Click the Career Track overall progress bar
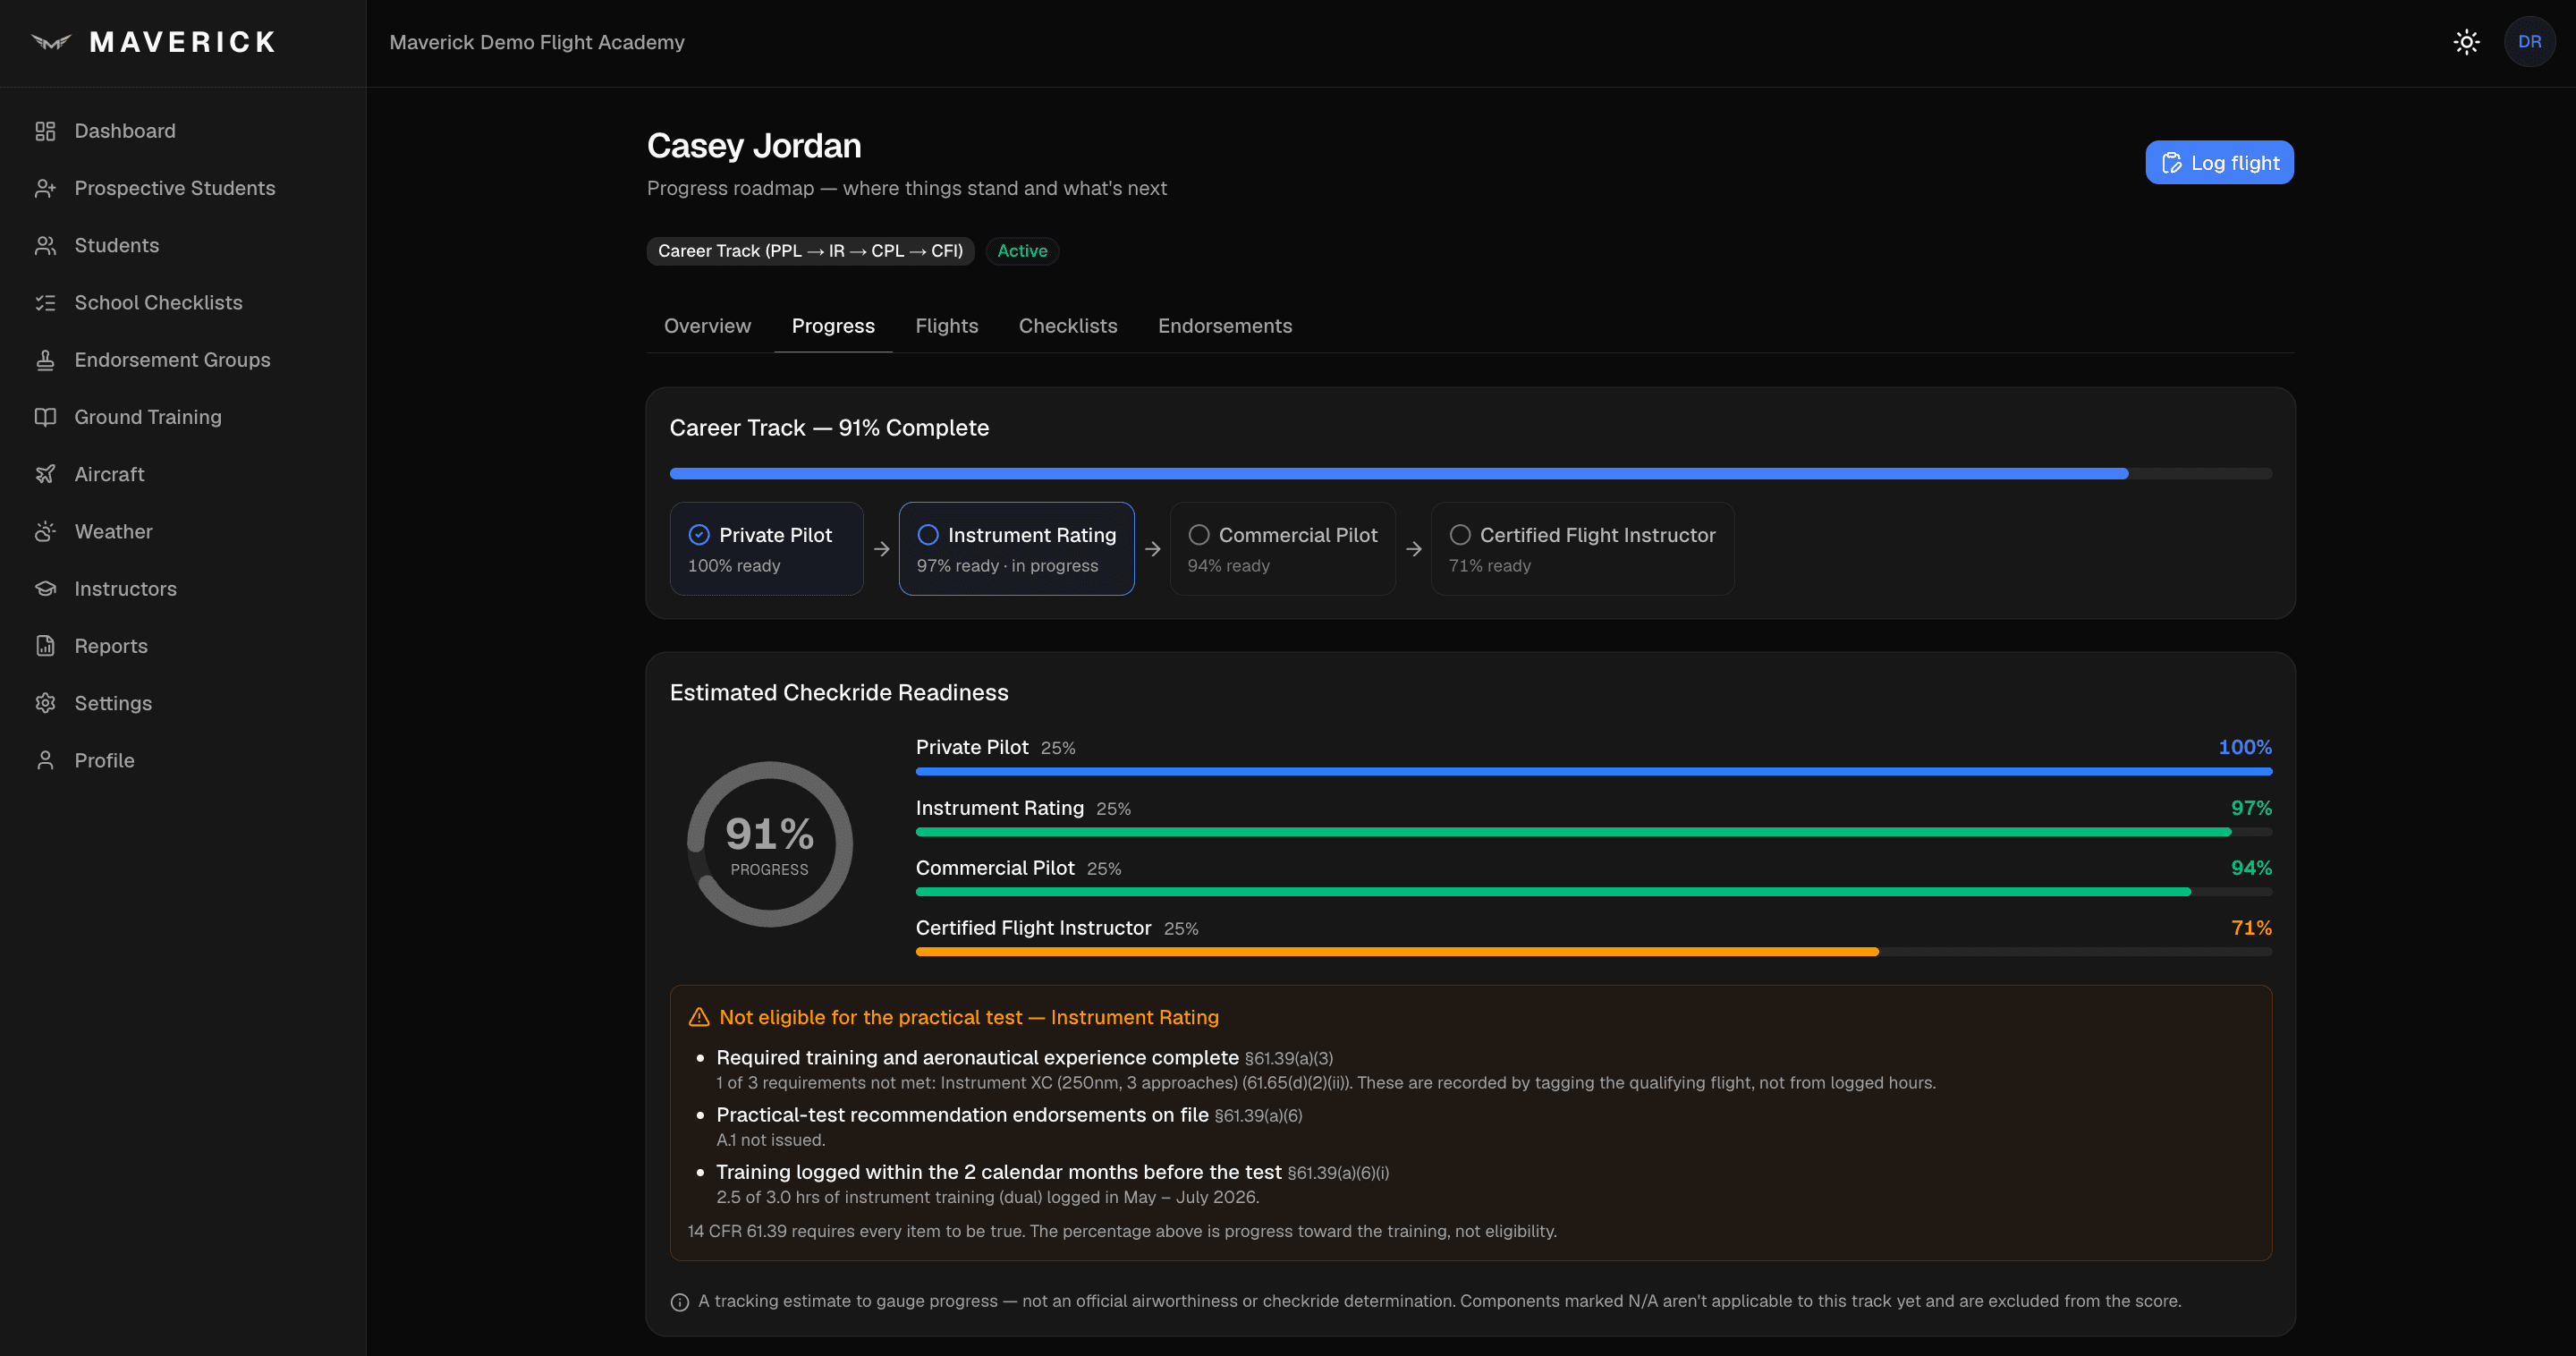 pyautogui.click(x=1471, y=473)
